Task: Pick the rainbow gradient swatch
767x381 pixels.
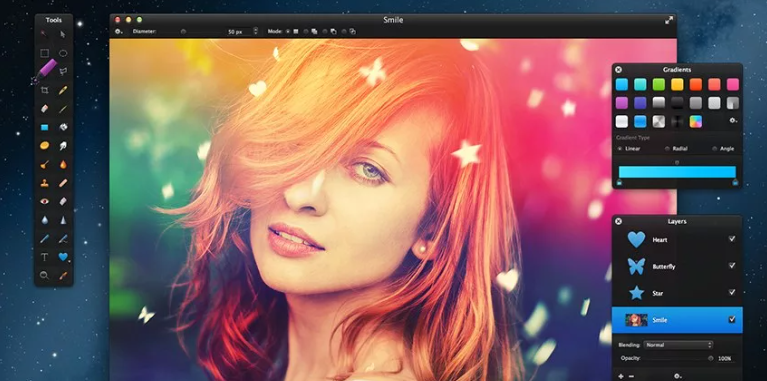Action: coord(696,121)
